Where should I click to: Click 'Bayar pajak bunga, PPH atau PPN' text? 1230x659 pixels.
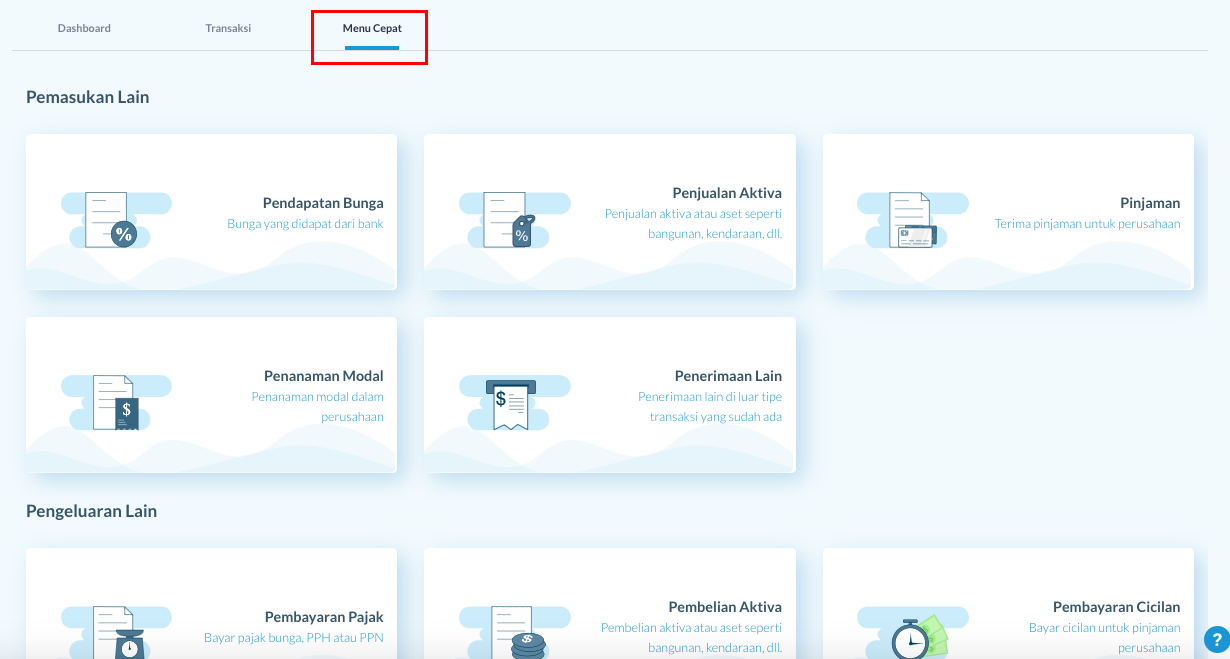pos(294,638)
